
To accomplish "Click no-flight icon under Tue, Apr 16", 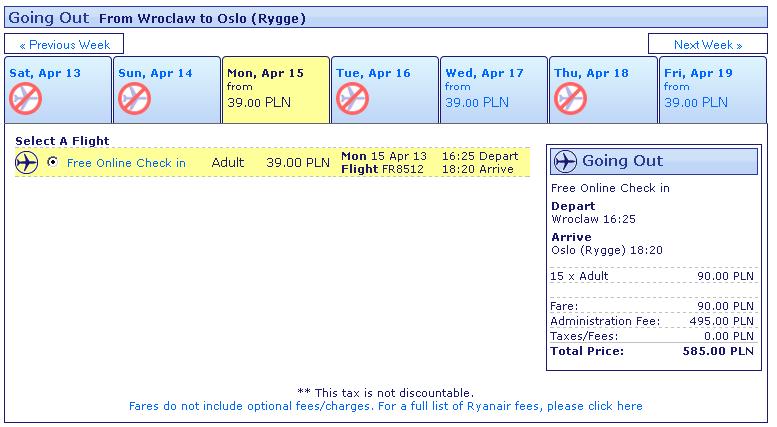I will coord(352,99).
